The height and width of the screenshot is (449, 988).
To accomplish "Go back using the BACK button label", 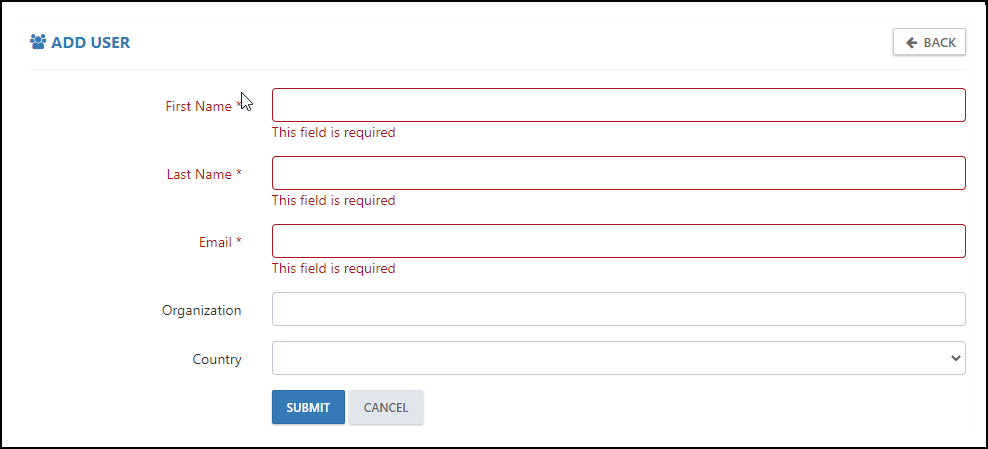I will [939, 42].
